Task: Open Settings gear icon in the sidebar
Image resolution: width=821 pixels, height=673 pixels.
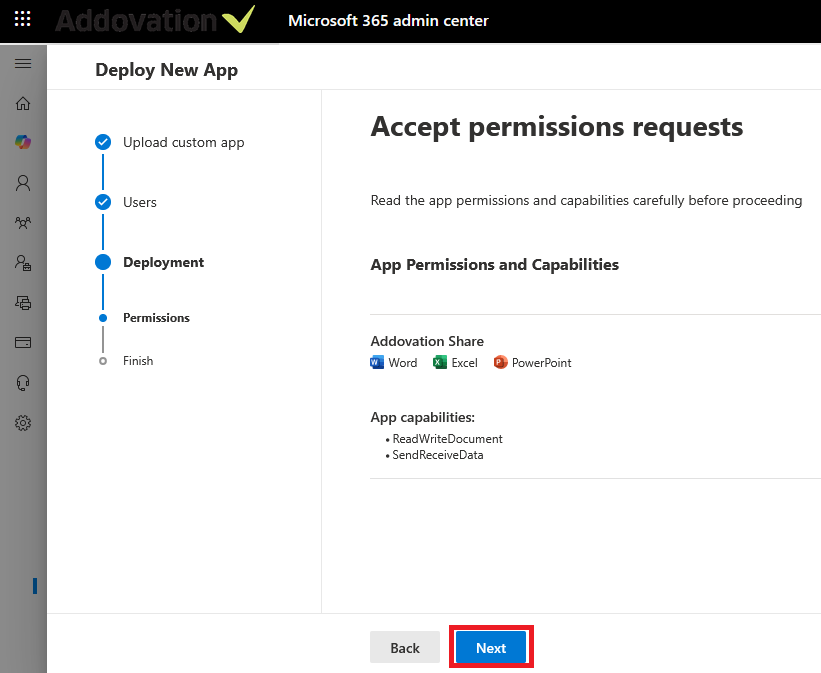Action: [23, 423]
